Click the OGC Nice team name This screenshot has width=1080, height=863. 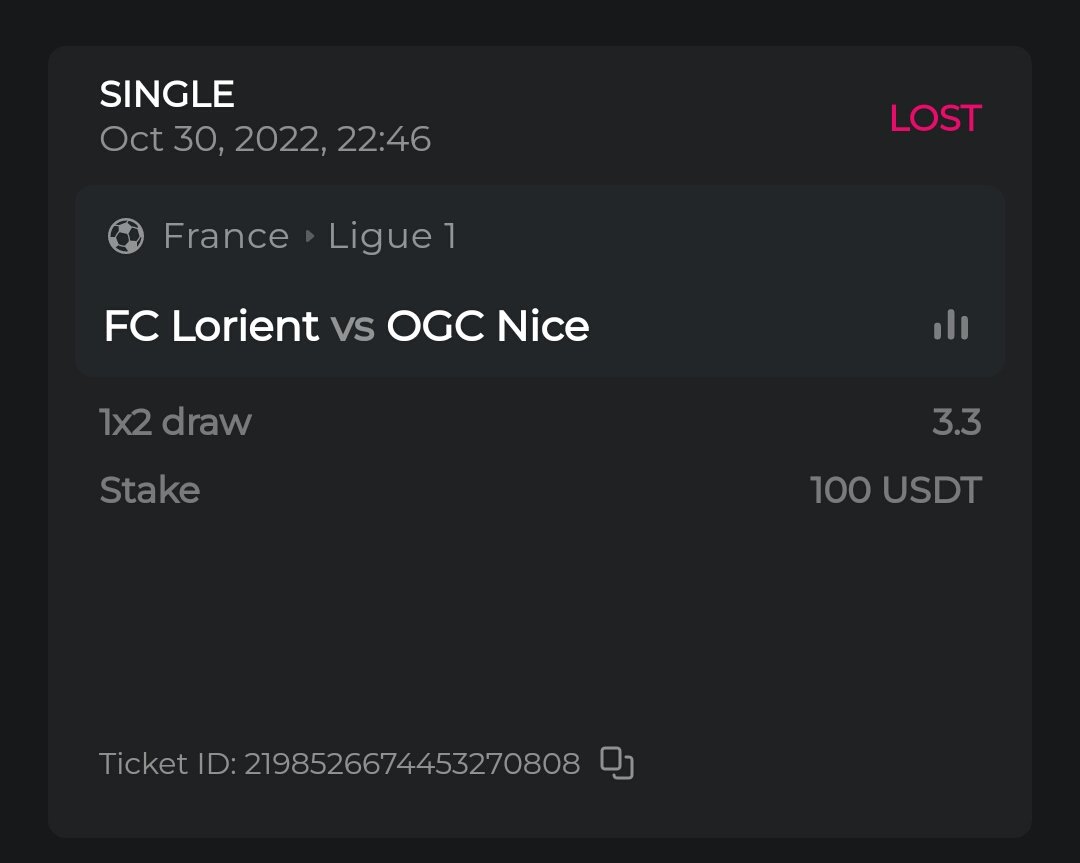coord(488,326)
